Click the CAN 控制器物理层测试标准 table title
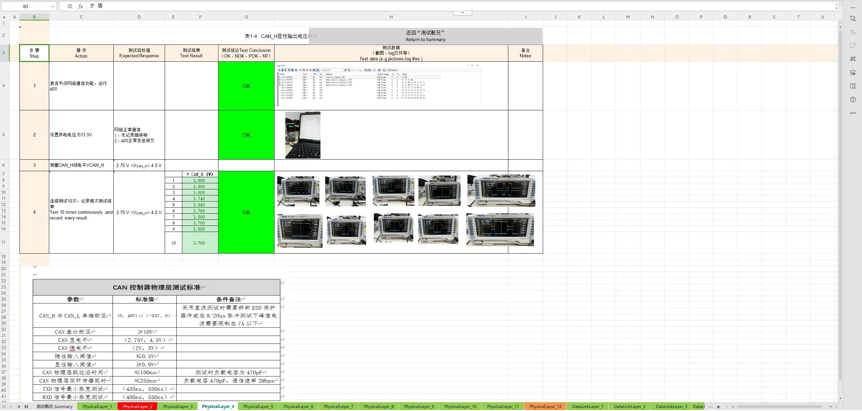Viewport: 862px width, 411px height. [x=157, y=287]
